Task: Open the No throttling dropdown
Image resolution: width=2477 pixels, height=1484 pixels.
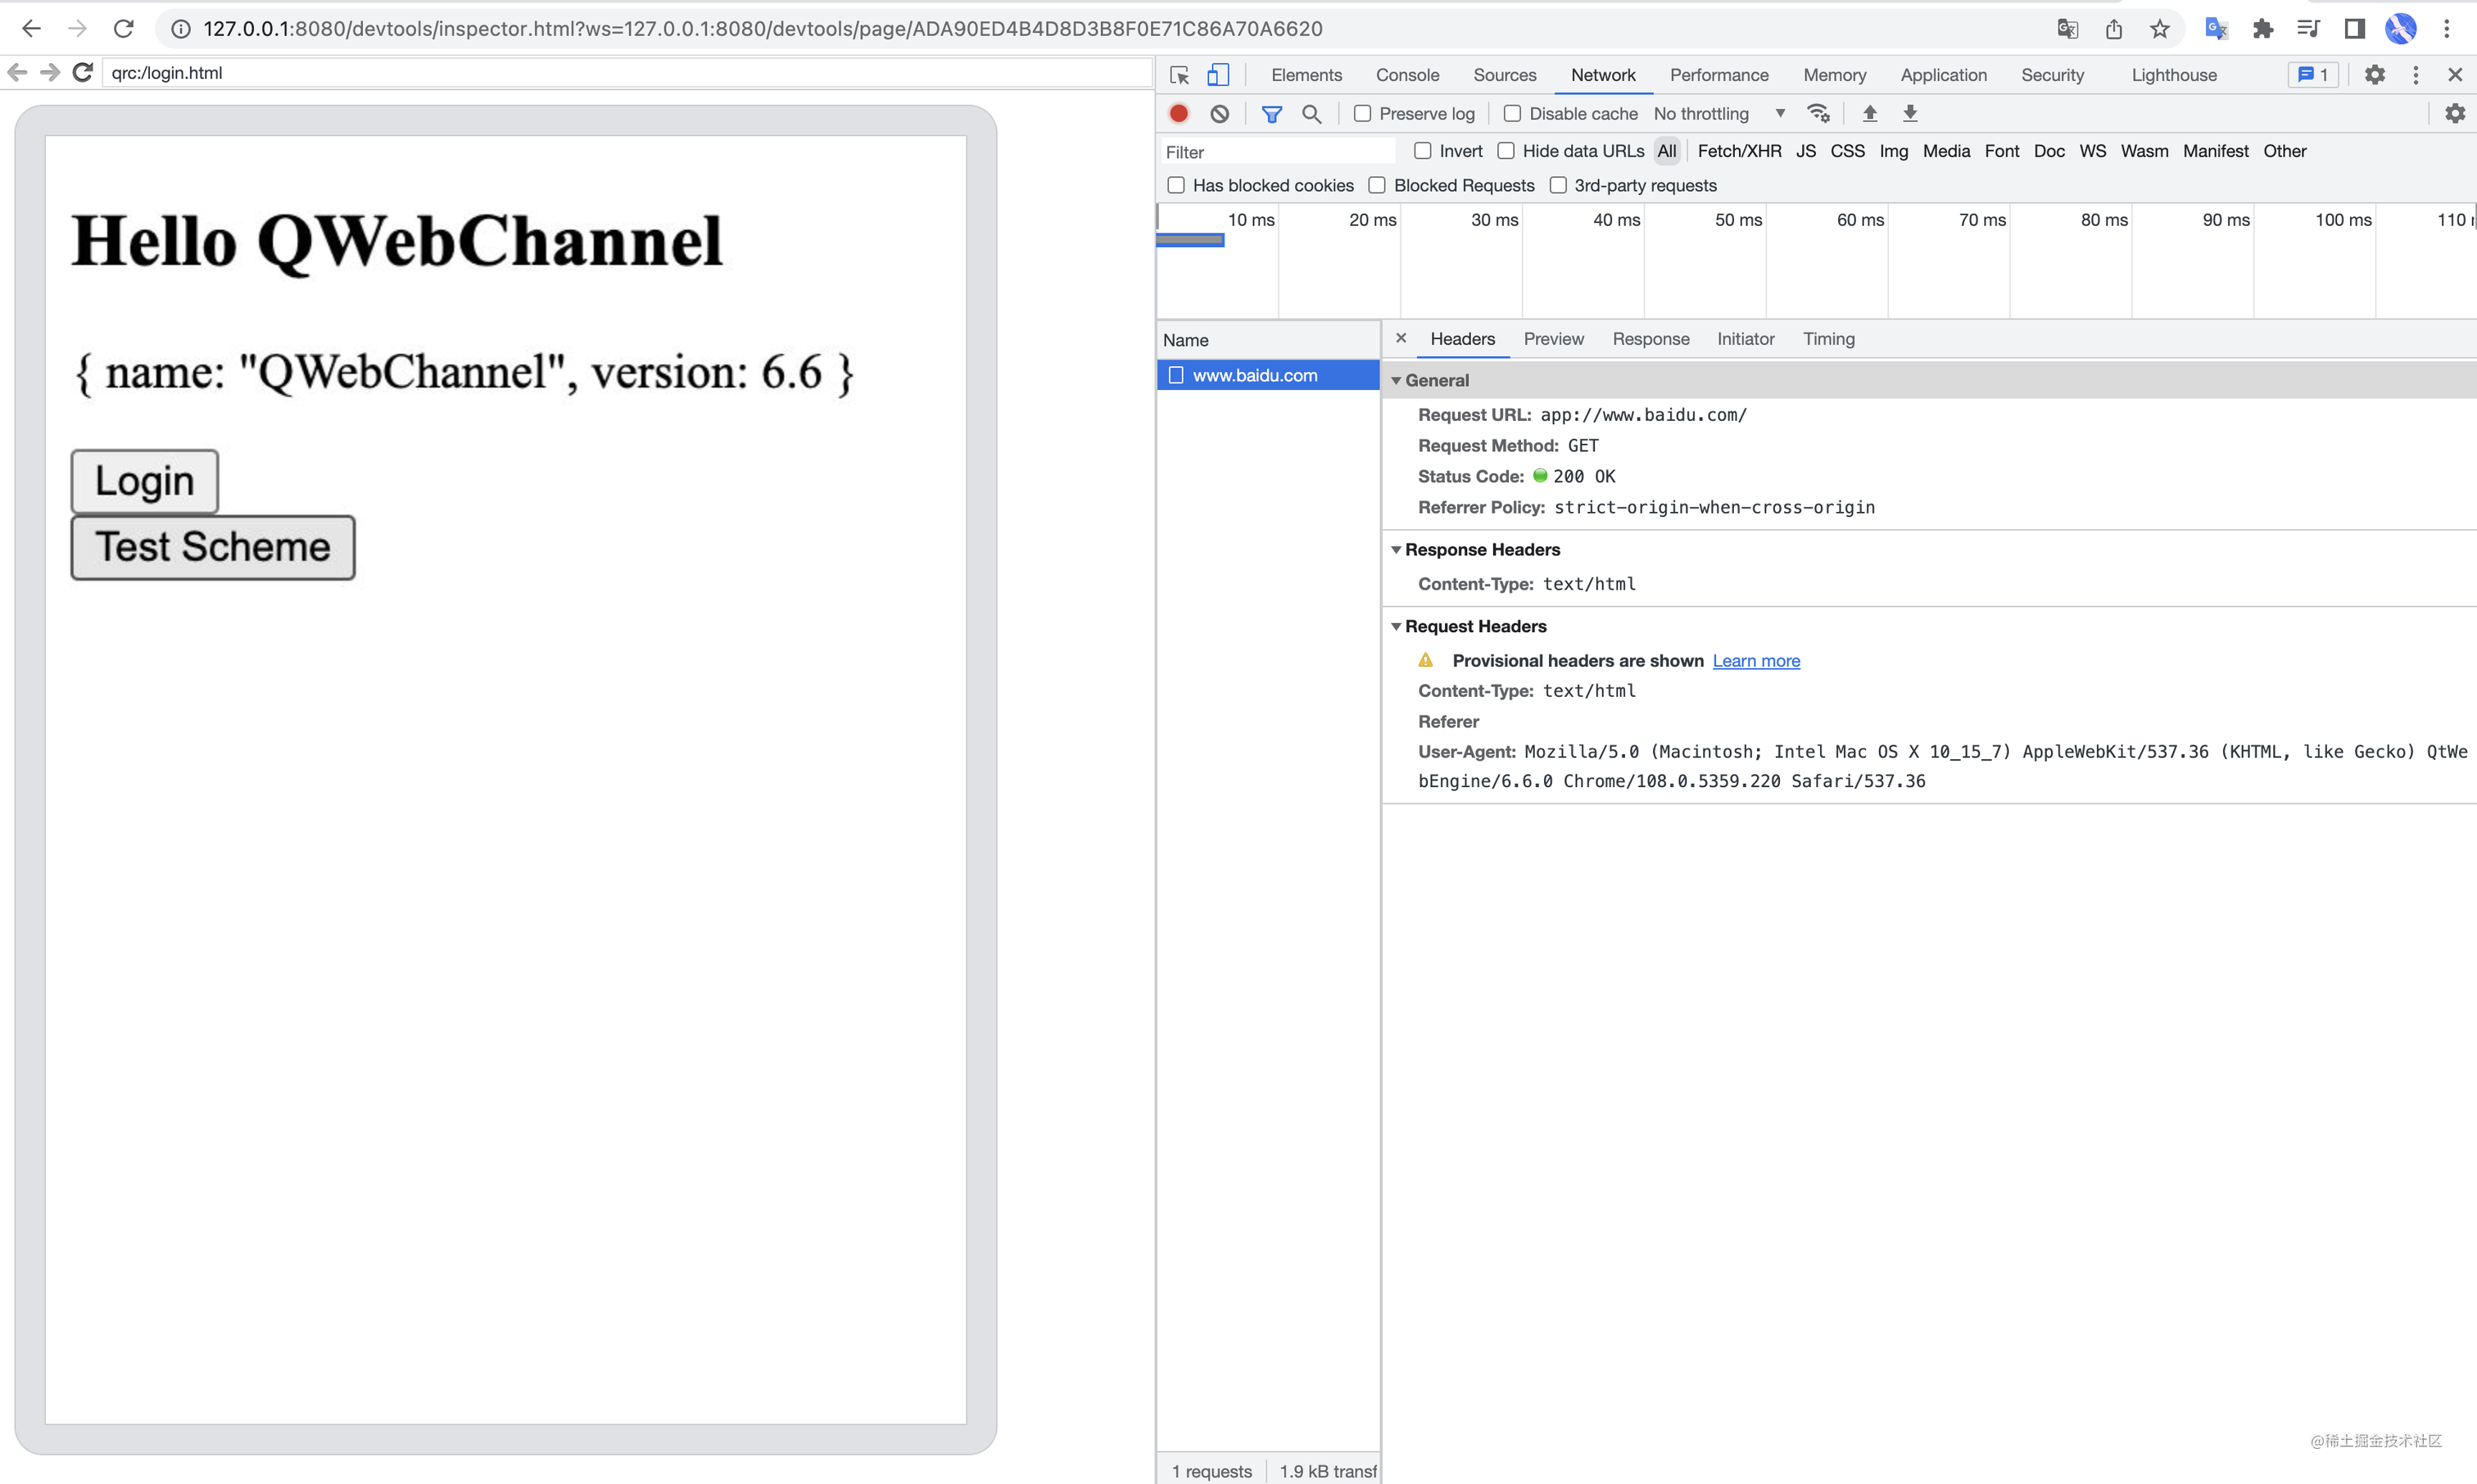Action: point(1716,113)
